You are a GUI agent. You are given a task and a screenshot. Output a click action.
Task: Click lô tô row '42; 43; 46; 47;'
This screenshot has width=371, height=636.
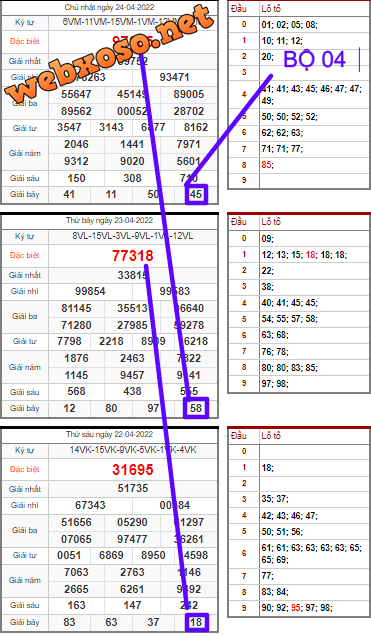[290, 516]
